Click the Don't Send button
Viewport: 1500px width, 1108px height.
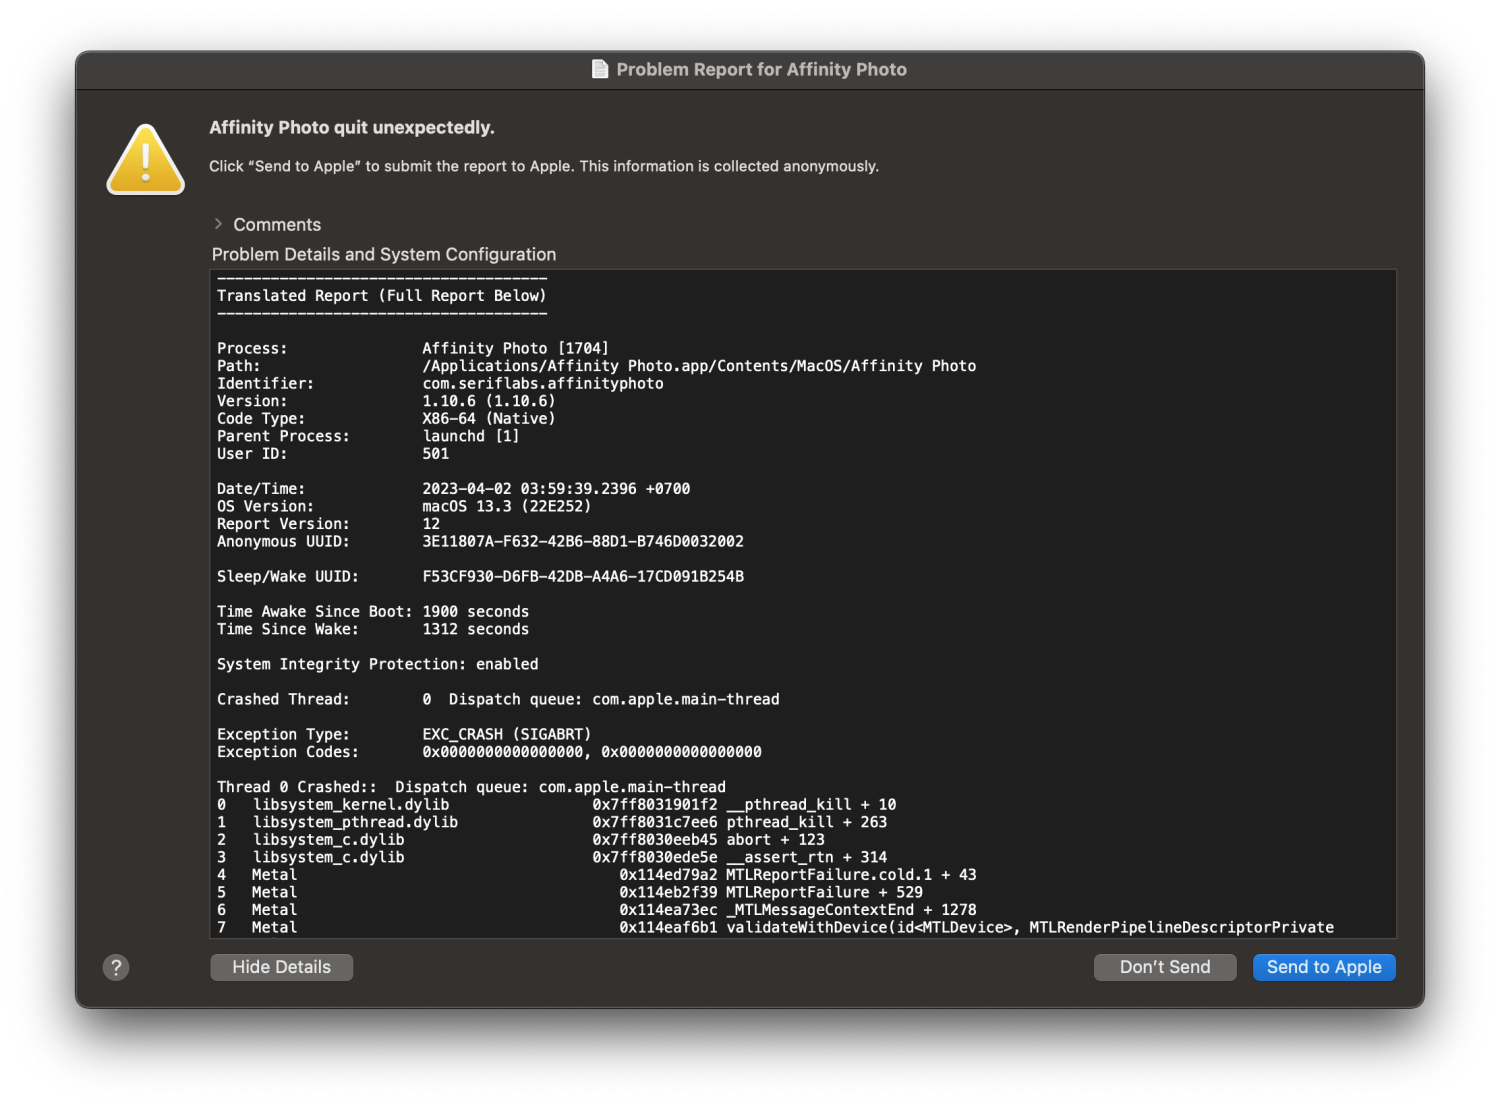coord(1165,967)
